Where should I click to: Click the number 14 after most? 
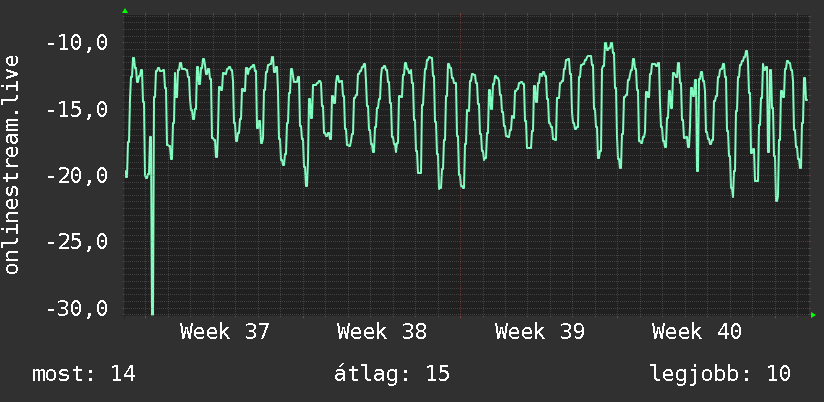click(122, 374)
